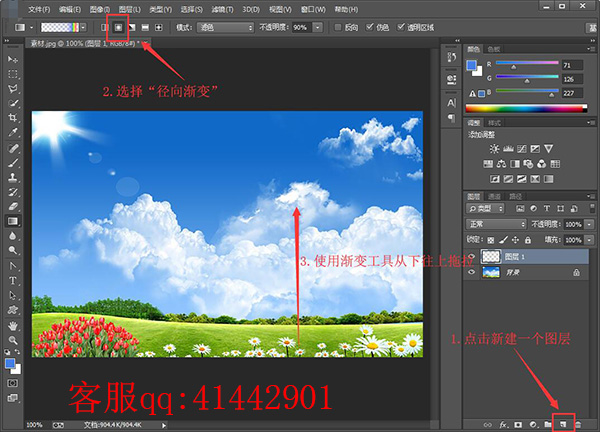
Task: Choose the diamond gradient style
Action: pos(158,28)
